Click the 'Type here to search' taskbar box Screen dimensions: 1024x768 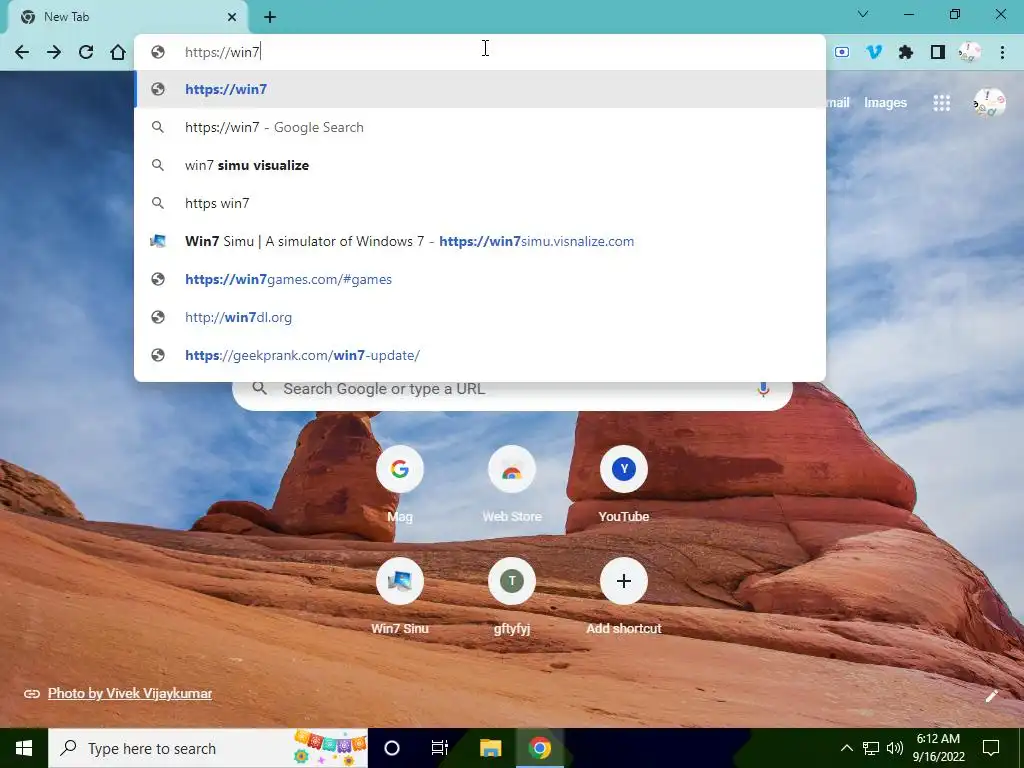pyautogui.click(x=208, y=748)
